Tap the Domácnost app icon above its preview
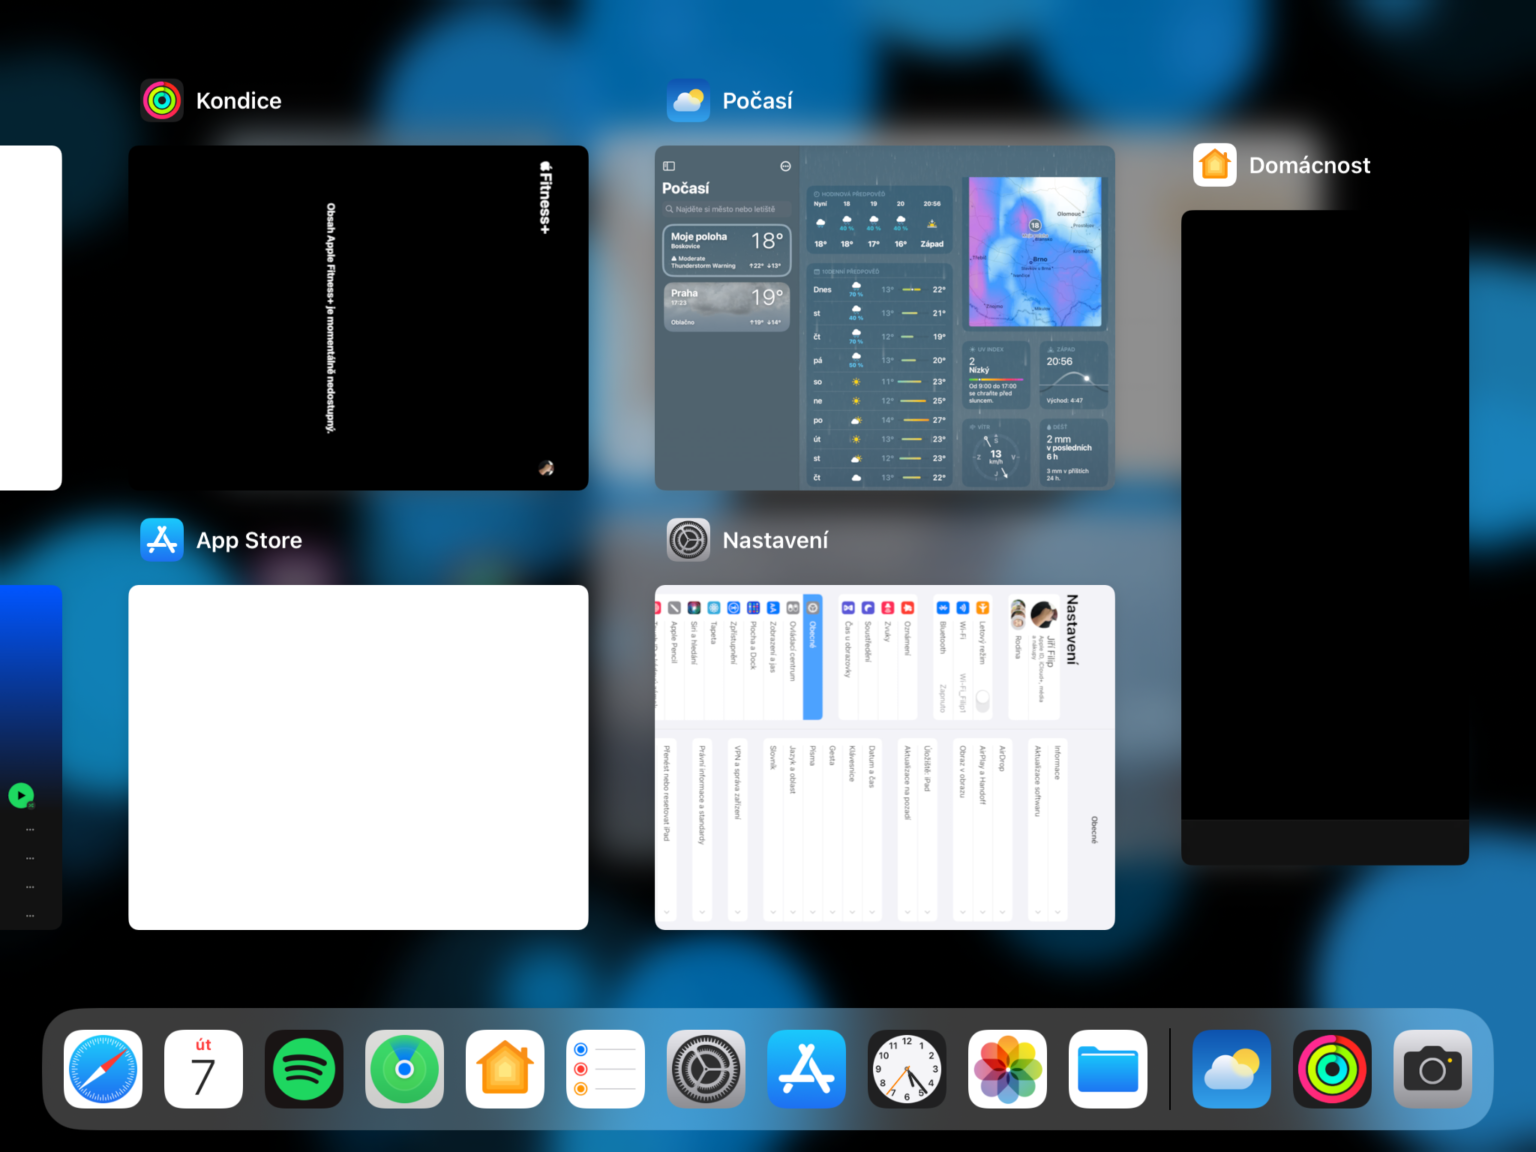The height and width of the screenshot is (1152, 1536). 1214,164
